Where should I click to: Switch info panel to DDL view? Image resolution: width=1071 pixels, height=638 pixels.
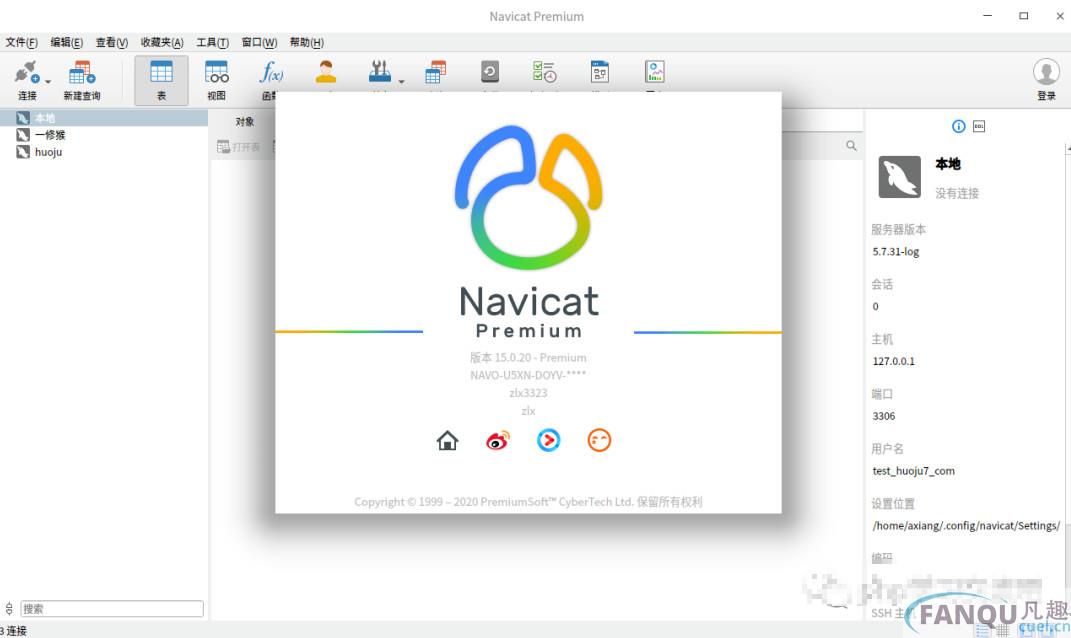[979, 126]
